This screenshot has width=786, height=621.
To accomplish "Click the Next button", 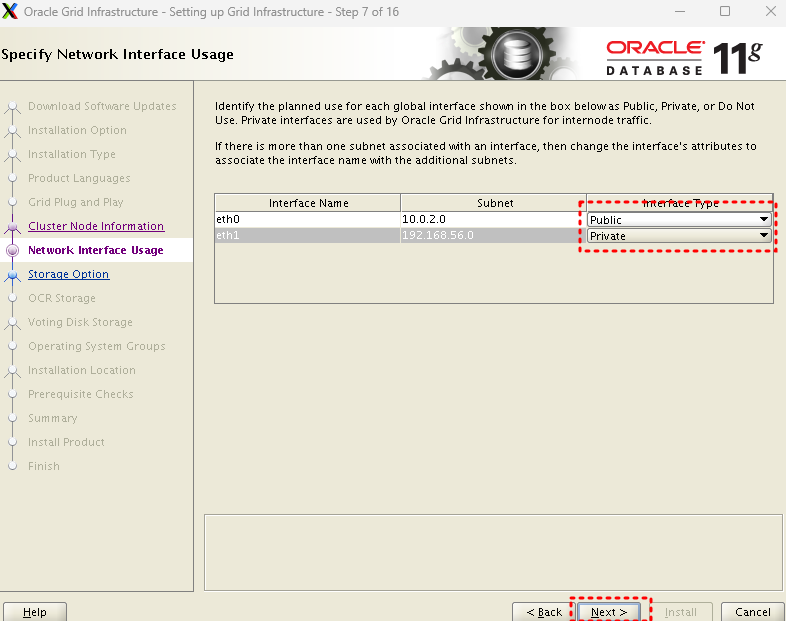I will tap(609, 612).
